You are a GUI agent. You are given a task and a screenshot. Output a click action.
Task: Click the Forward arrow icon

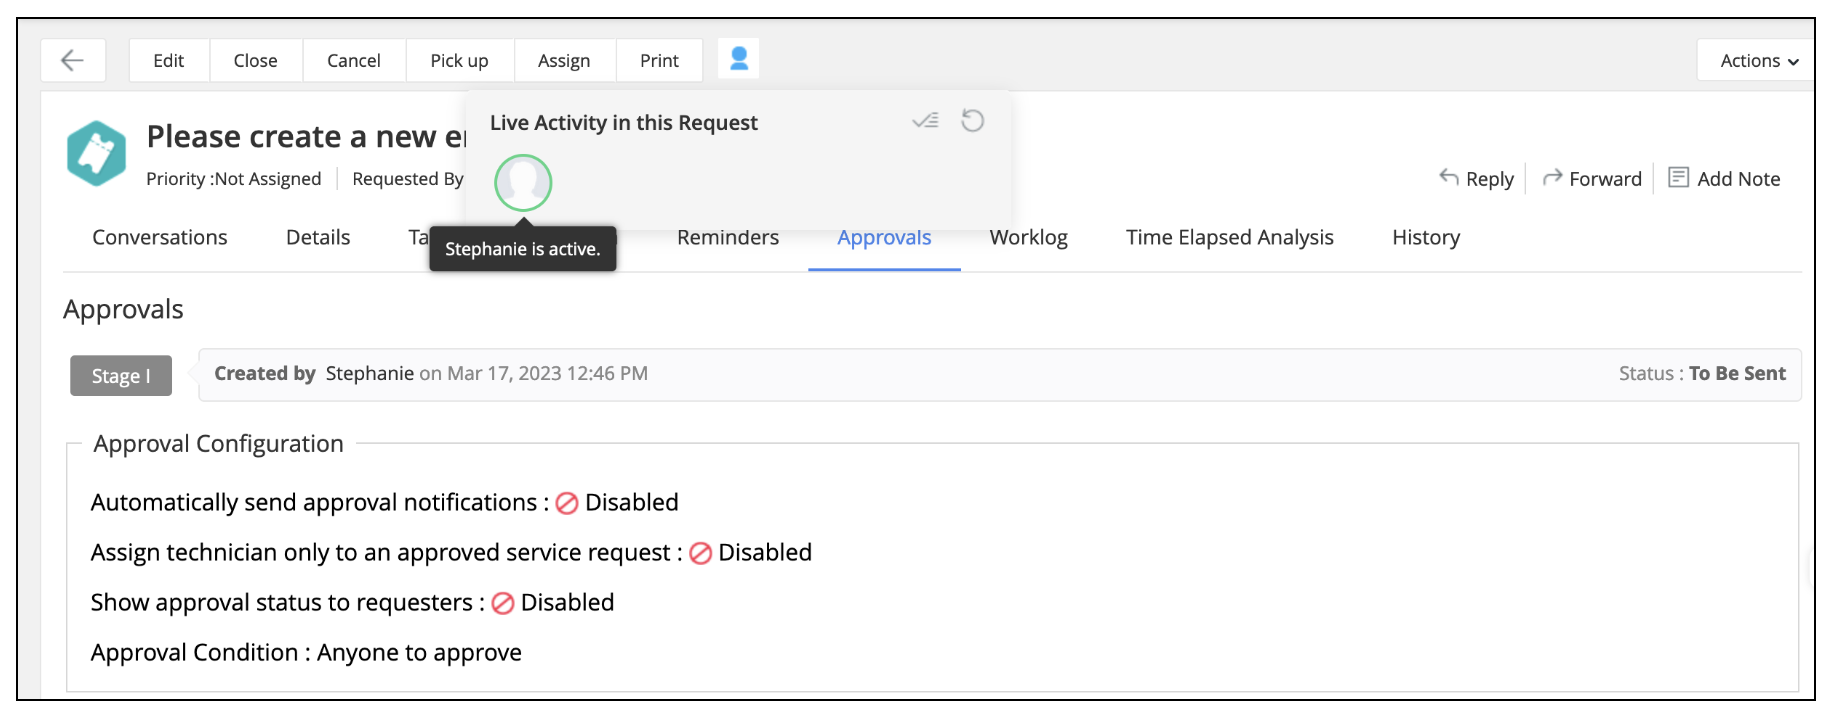click(x=1552, y=178)
